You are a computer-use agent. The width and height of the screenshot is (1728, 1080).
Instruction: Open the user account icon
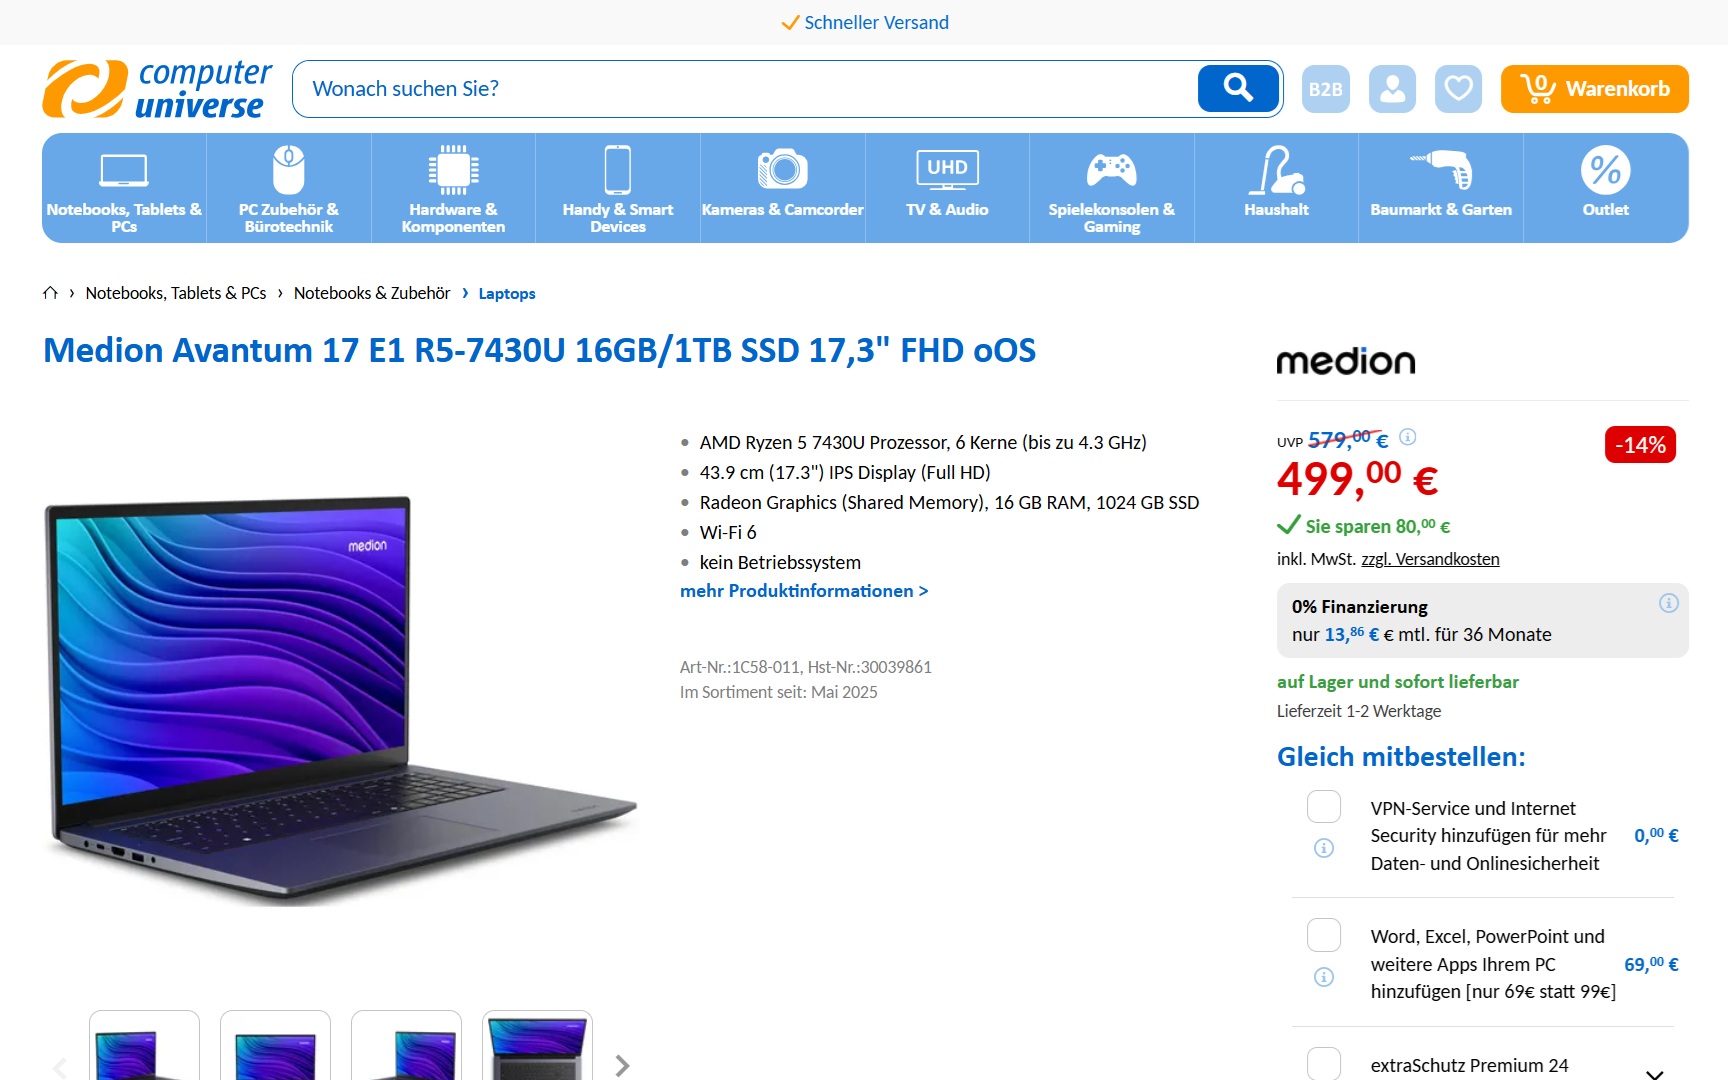[1392, 89]
